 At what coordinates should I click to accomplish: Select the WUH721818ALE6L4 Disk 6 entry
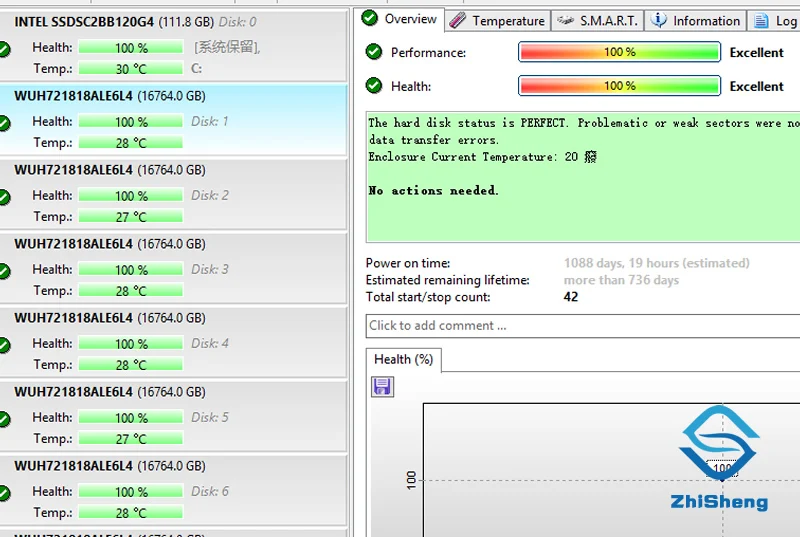click(x=173, y=490)
